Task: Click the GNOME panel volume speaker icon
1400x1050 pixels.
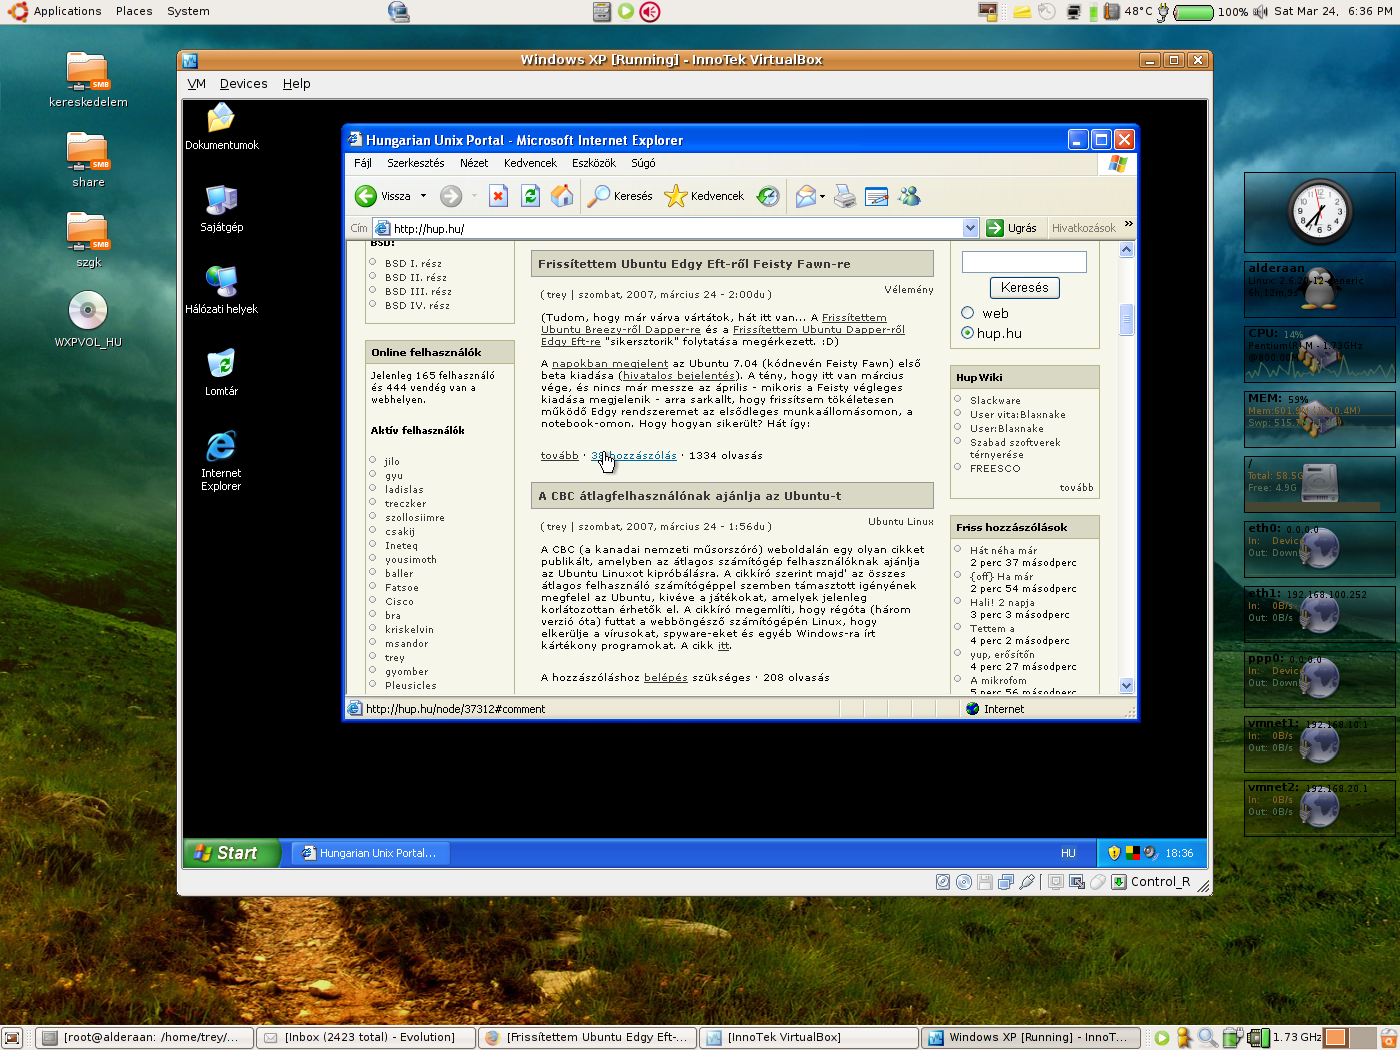Action: click(x=1260, y=12)
